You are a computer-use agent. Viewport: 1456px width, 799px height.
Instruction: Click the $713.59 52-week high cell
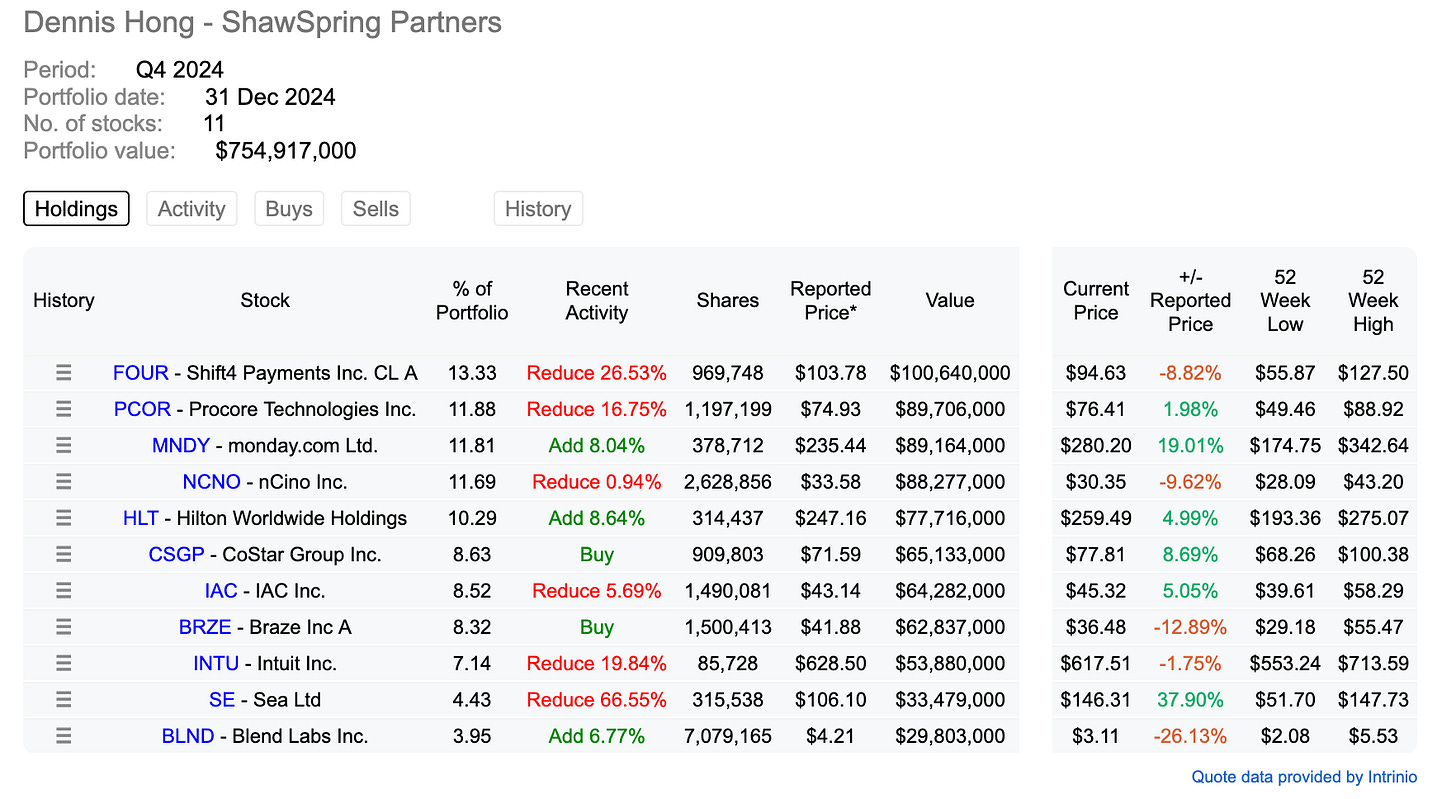(1373, 664)
